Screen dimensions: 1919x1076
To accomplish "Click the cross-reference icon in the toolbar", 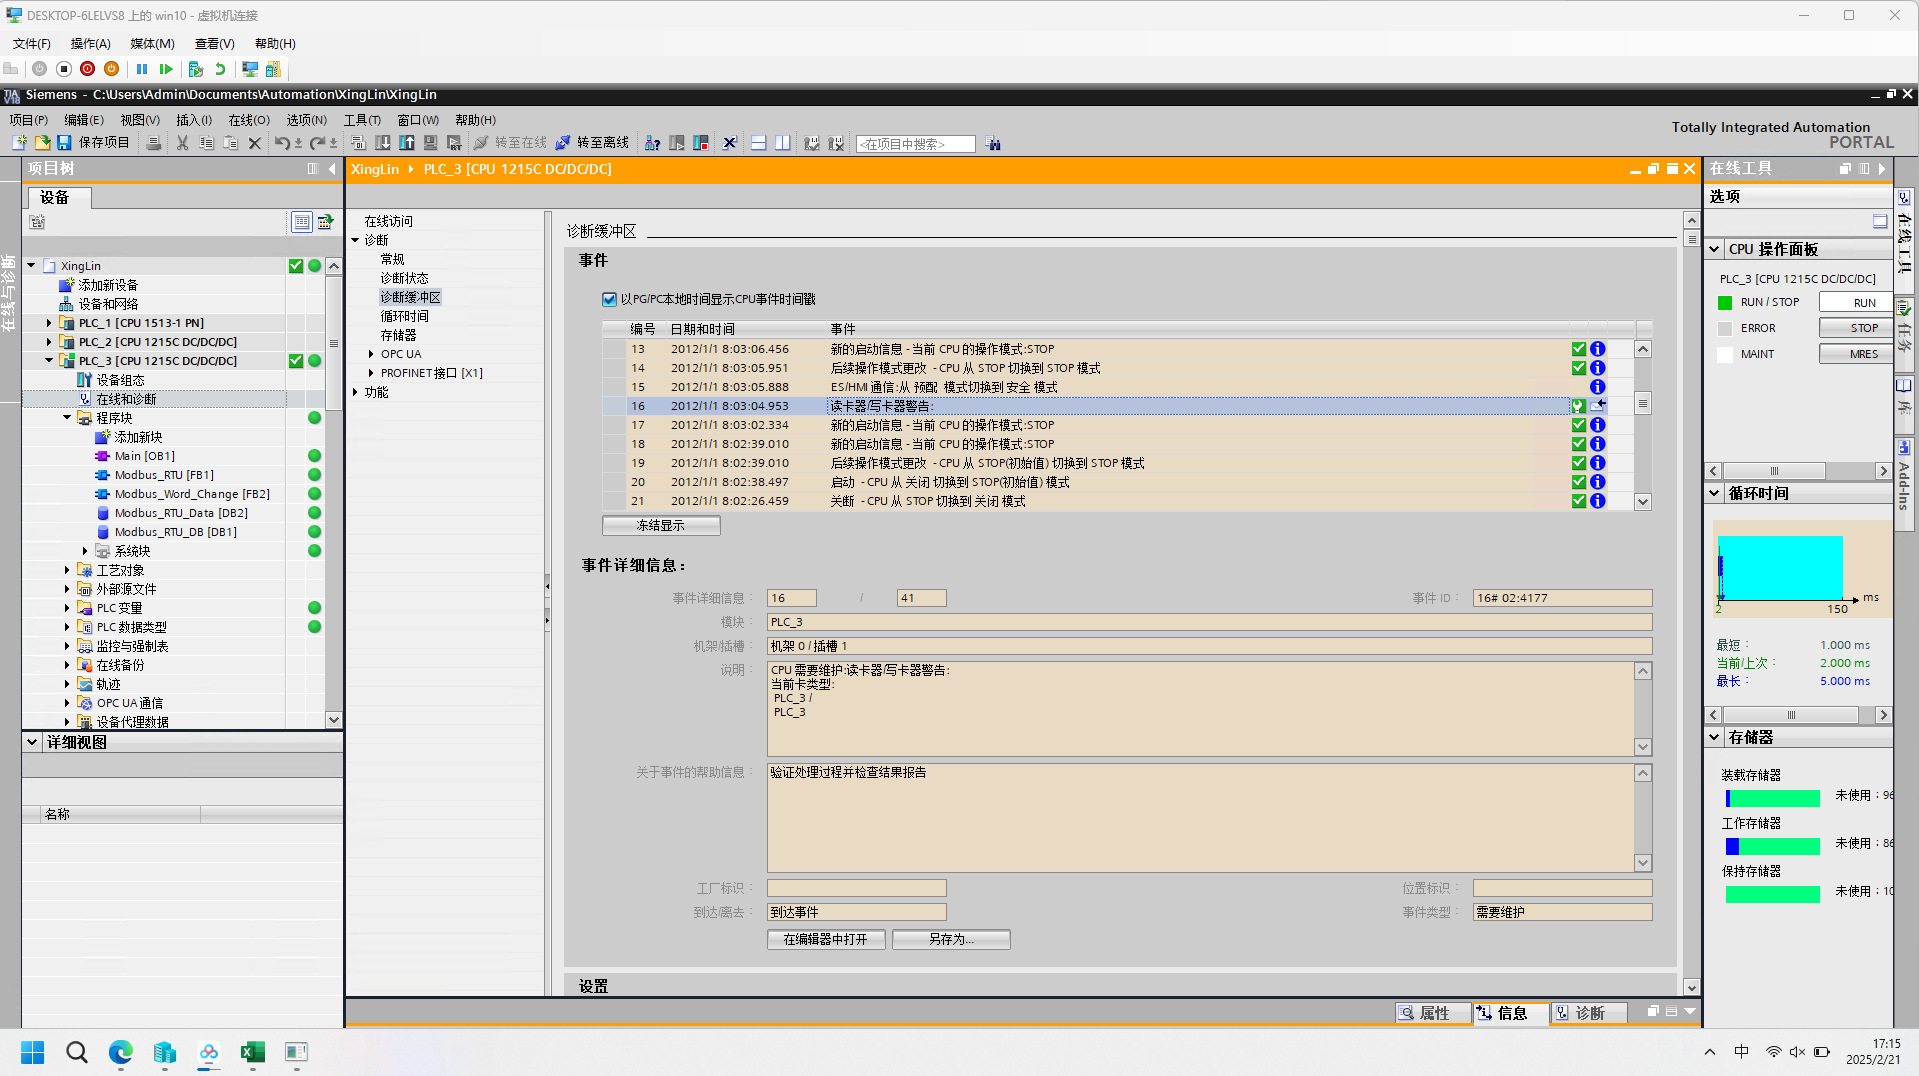I will click(730, 143).
